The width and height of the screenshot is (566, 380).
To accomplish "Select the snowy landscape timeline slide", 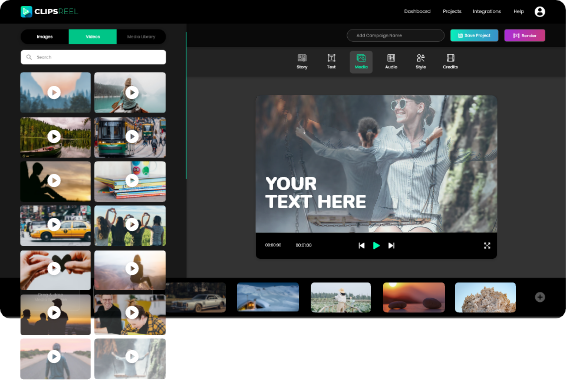I will pos(268,297).
